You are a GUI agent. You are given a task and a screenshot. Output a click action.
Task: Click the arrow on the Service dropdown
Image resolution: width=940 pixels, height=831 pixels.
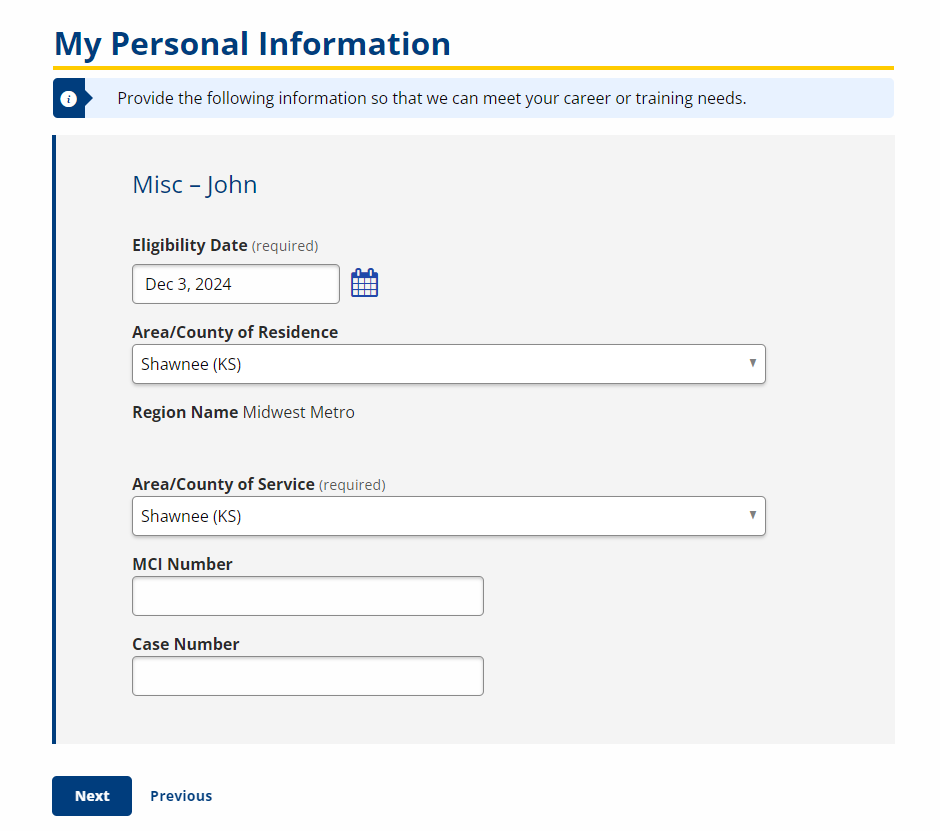click(752, 515)
